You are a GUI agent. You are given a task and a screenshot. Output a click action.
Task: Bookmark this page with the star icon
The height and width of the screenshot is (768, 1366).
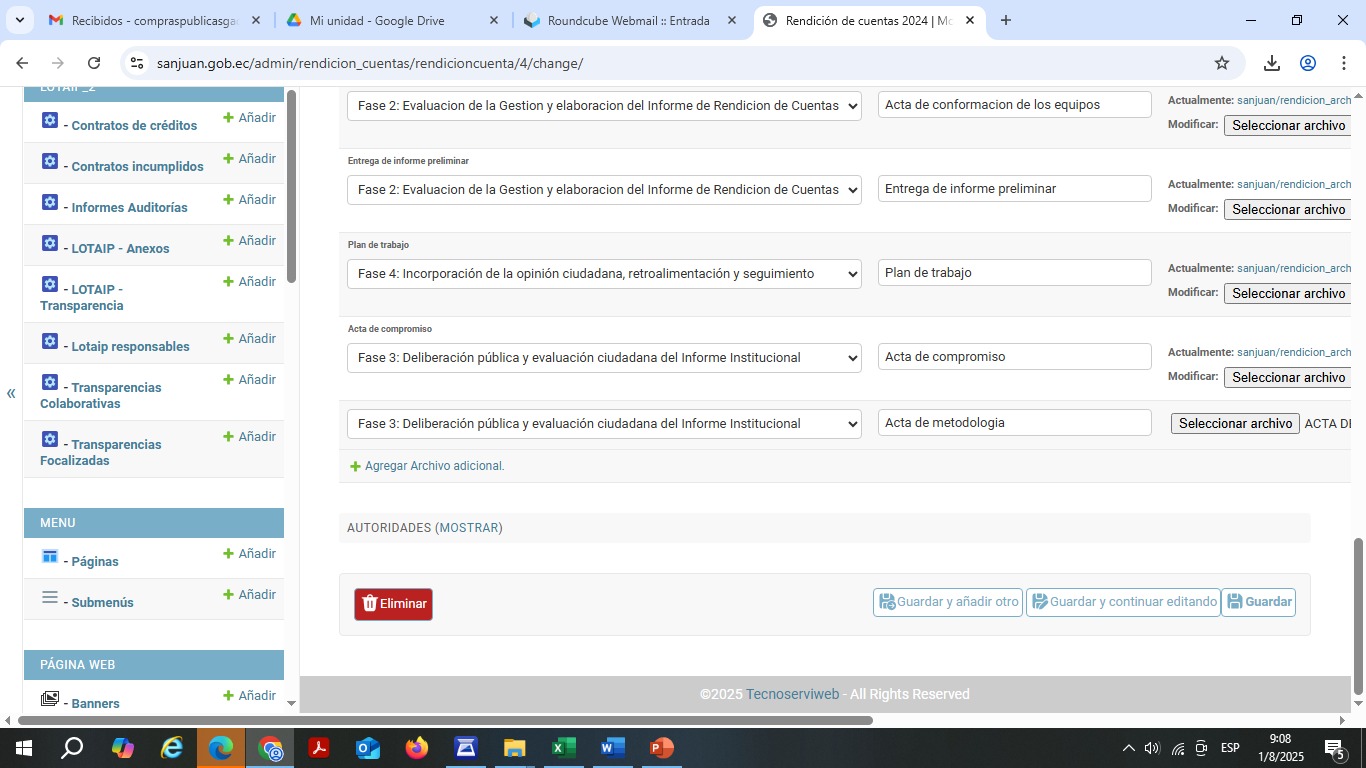tap(1221, 63)
